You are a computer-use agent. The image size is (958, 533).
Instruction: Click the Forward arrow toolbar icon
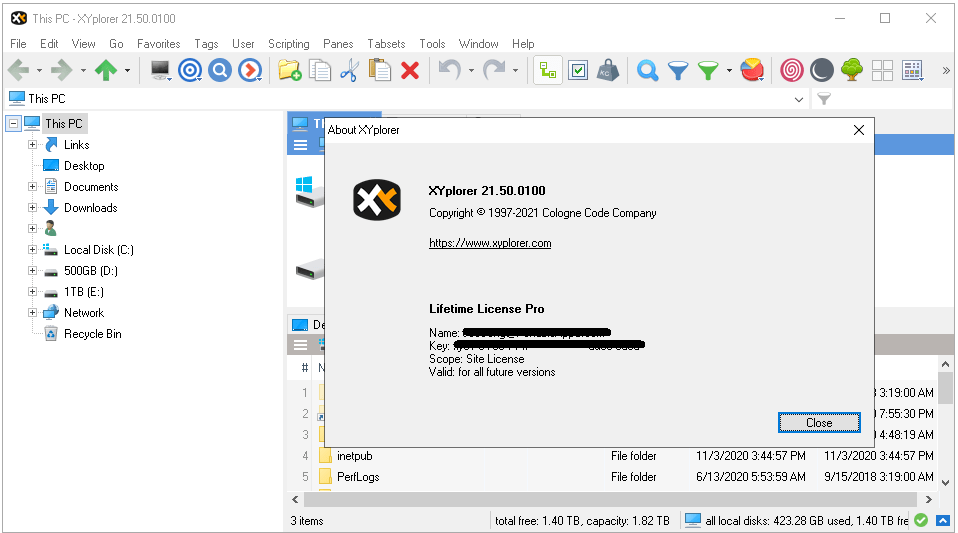tap(61, 70)
